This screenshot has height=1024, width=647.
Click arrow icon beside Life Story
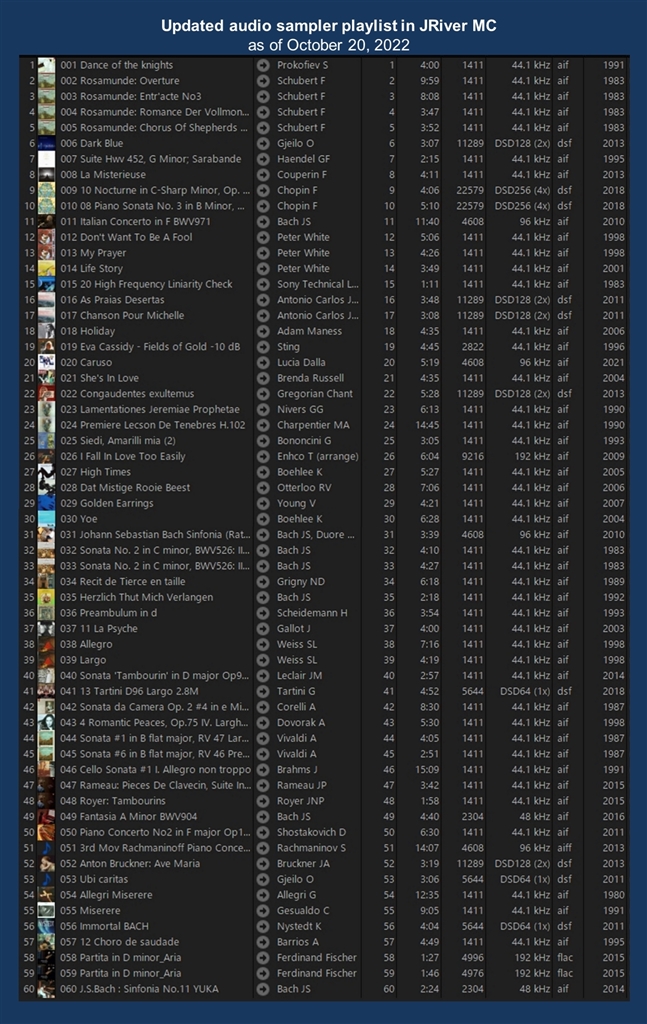tap(263, 268)
